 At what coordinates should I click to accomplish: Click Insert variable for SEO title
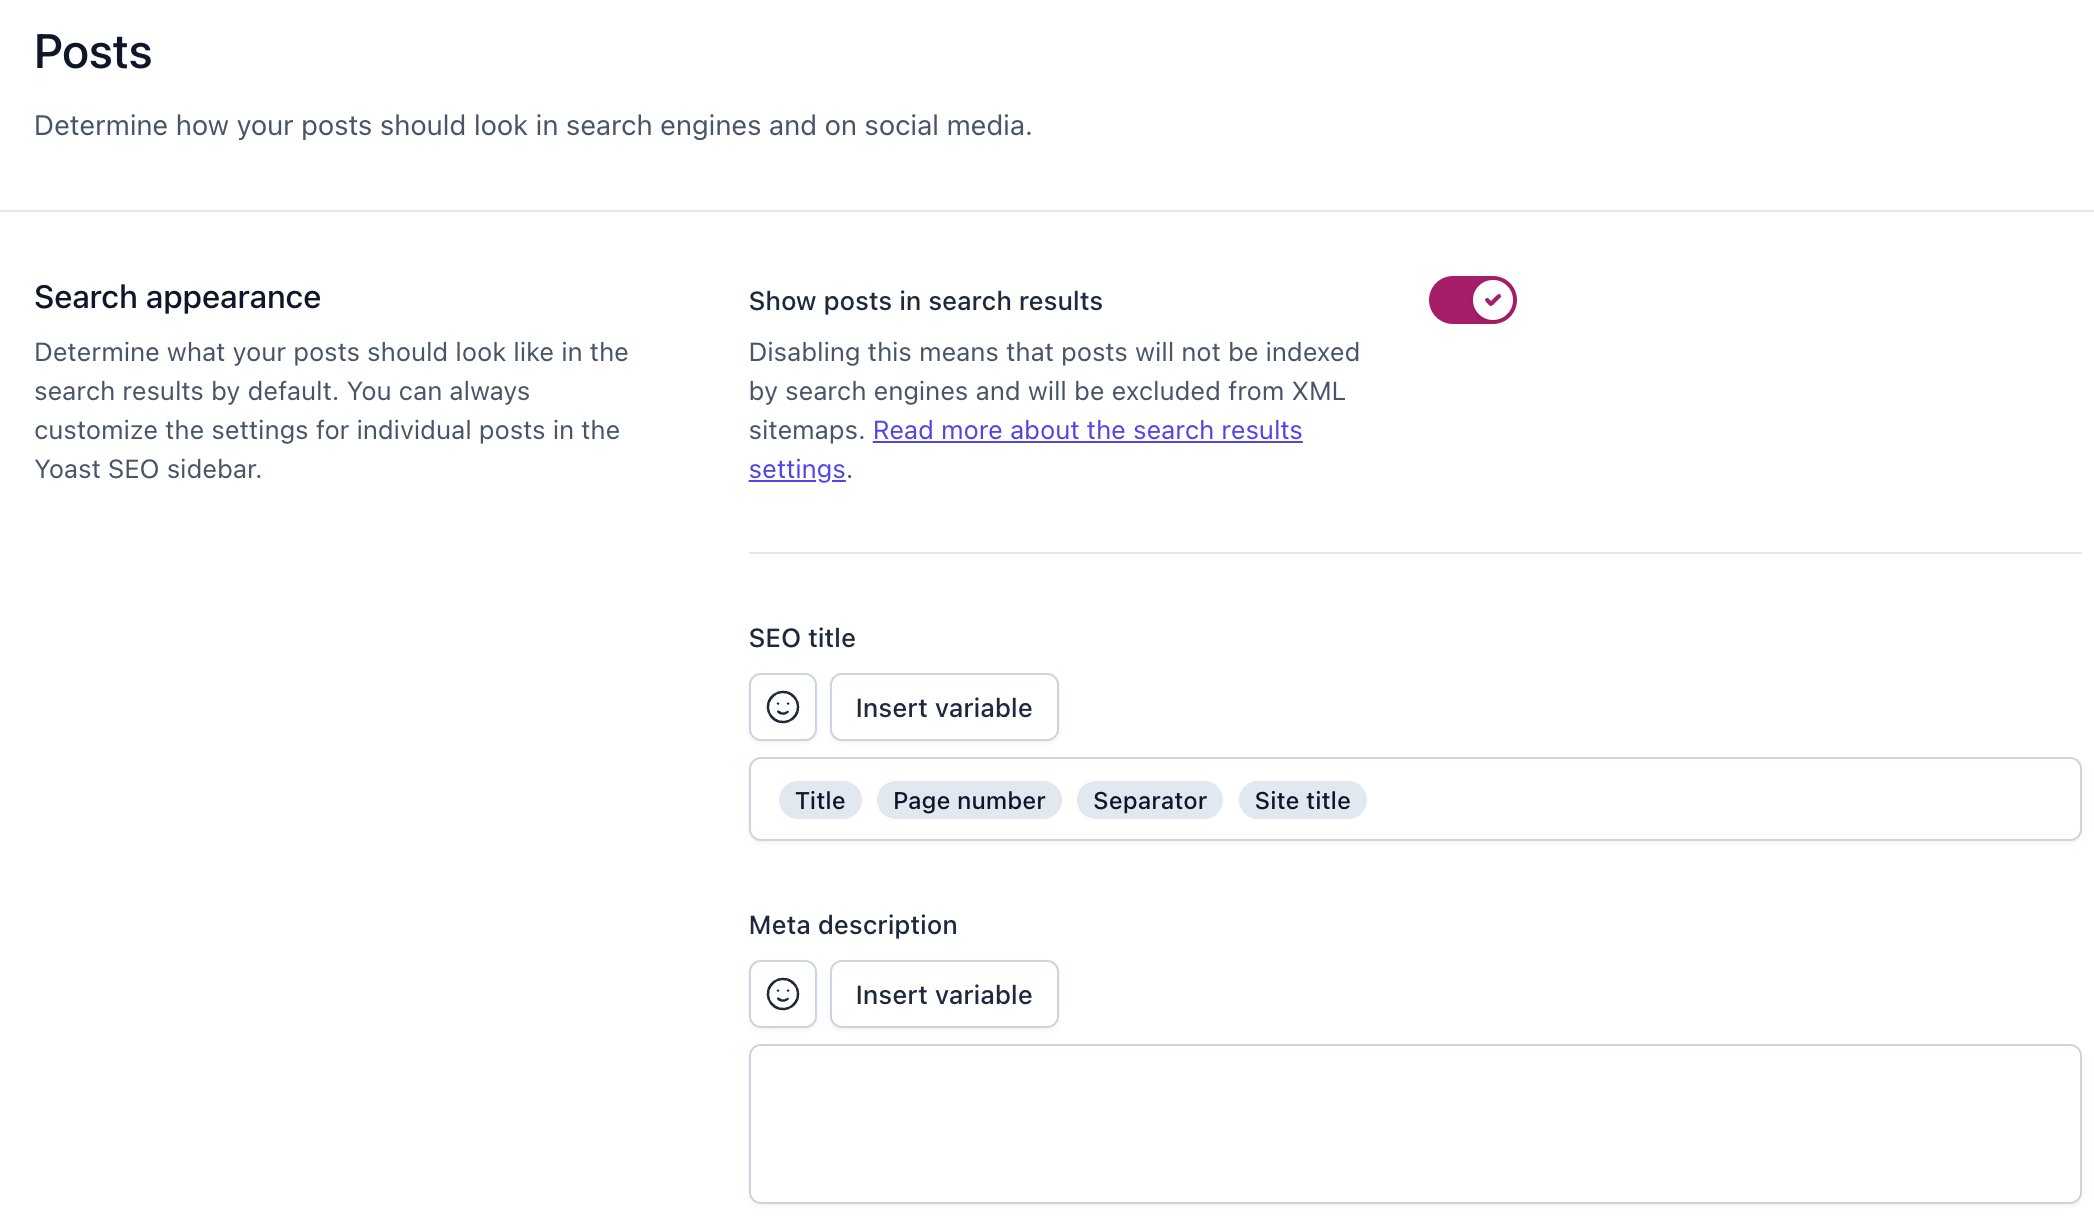pyautogui.click(x=943, y=707)
